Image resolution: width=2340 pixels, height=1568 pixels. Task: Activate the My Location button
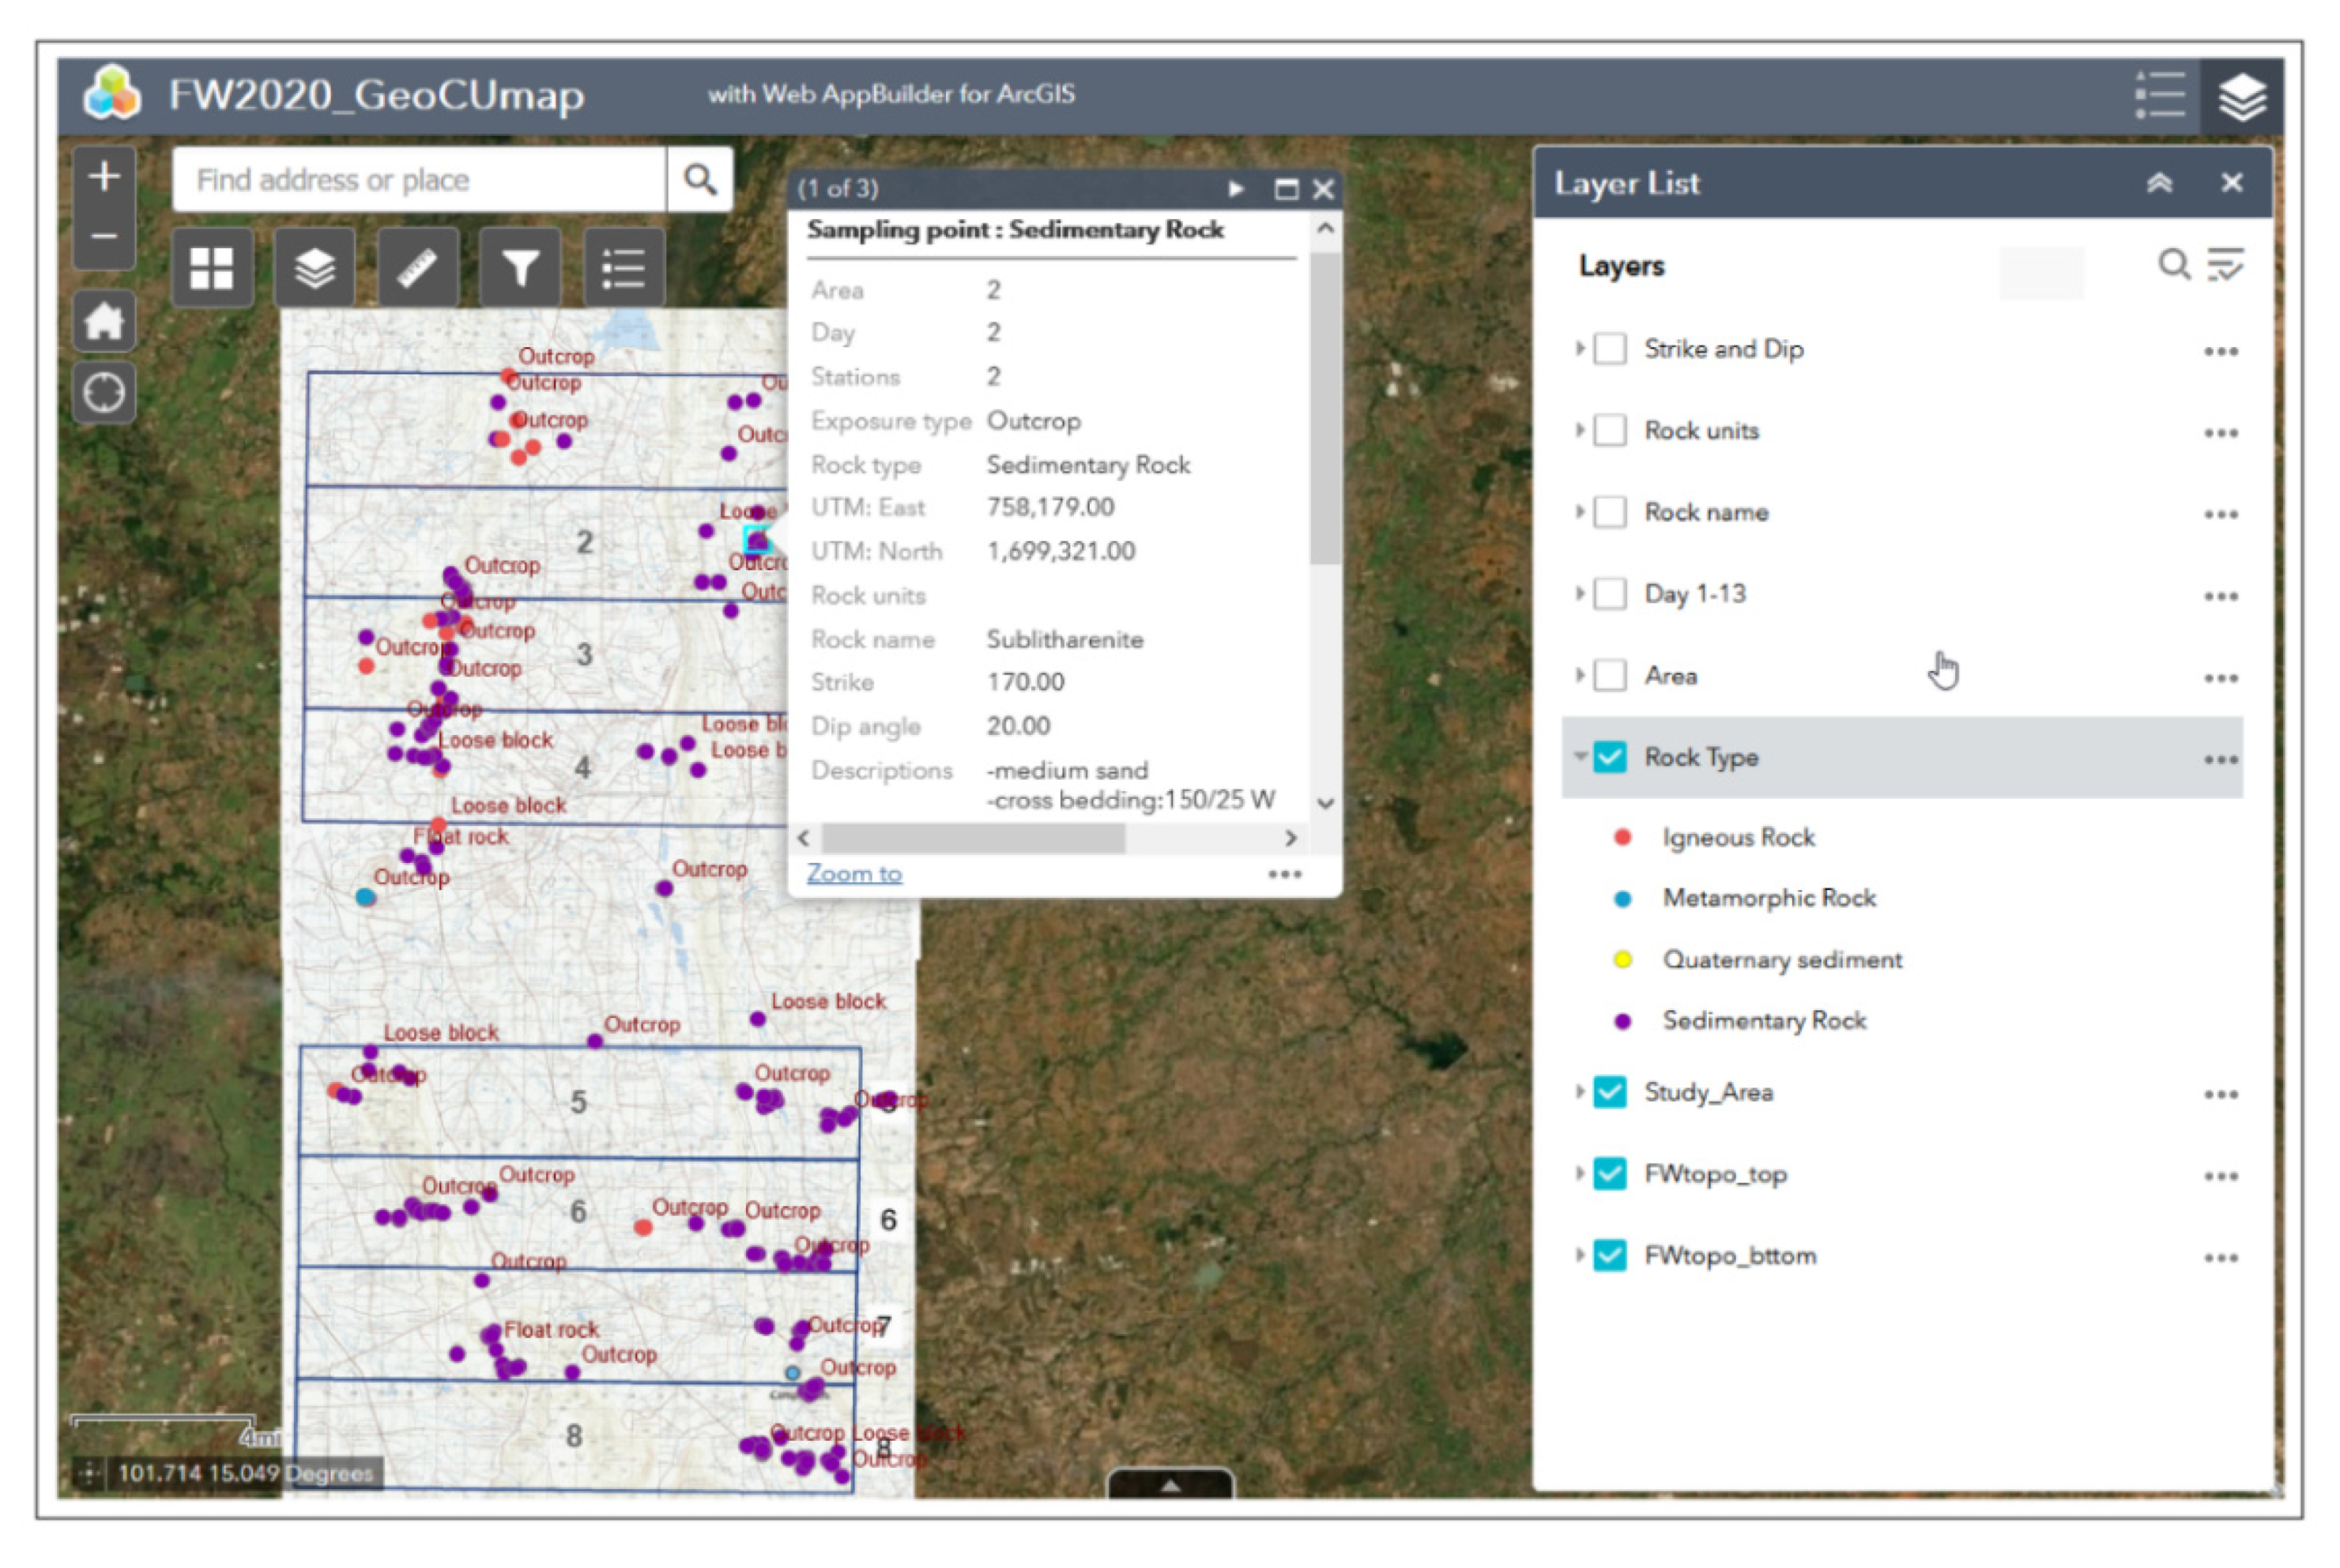point(104,391)
